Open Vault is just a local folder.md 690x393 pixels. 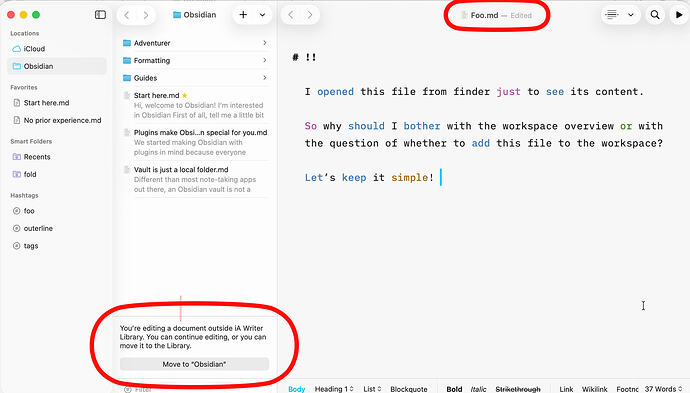pyautogui.click(x=195, y=179)
